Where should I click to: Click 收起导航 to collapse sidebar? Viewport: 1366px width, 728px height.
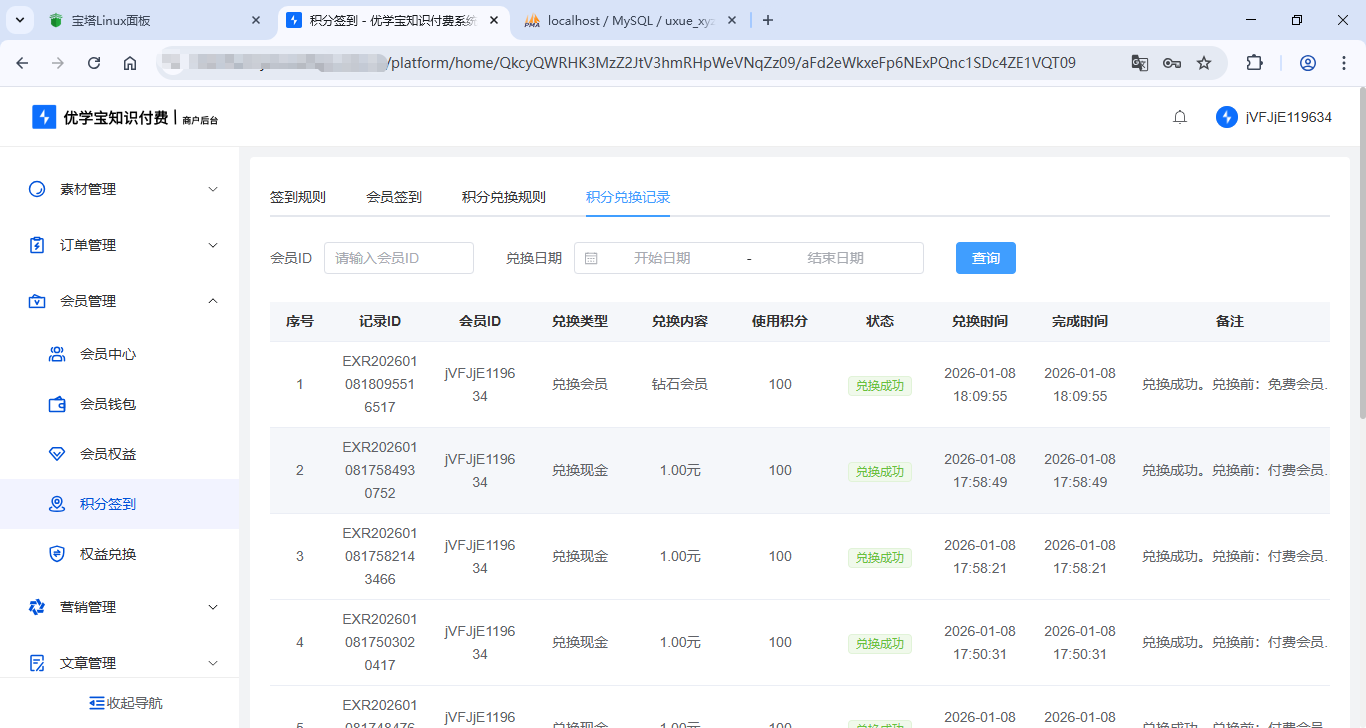coord(125,703)
